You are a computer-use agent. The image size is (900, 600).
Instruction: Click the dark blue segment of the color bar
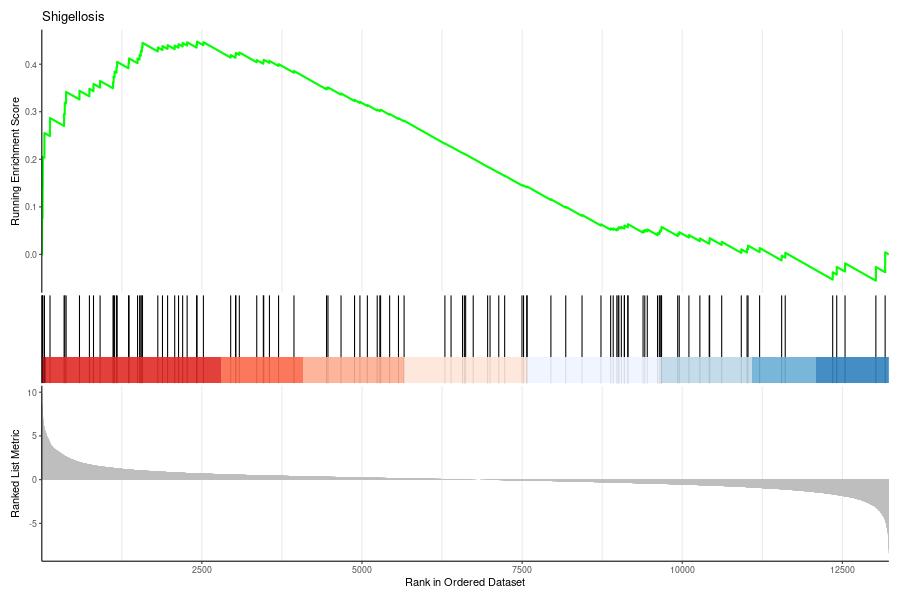852,370
